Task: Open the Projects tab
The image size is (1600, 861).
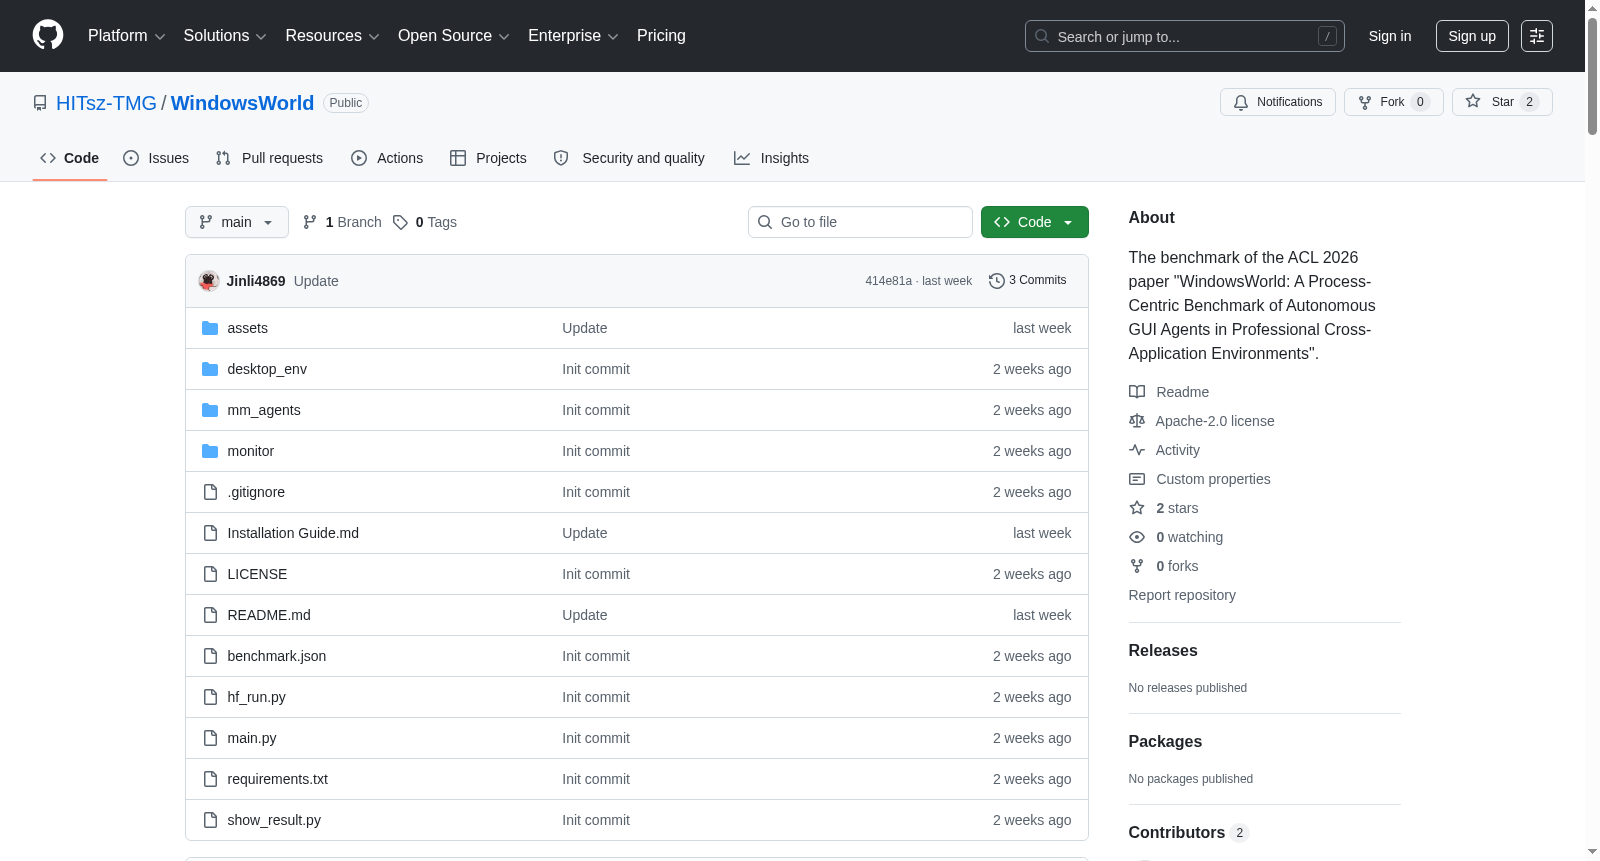Action: [x=488, y=158]
